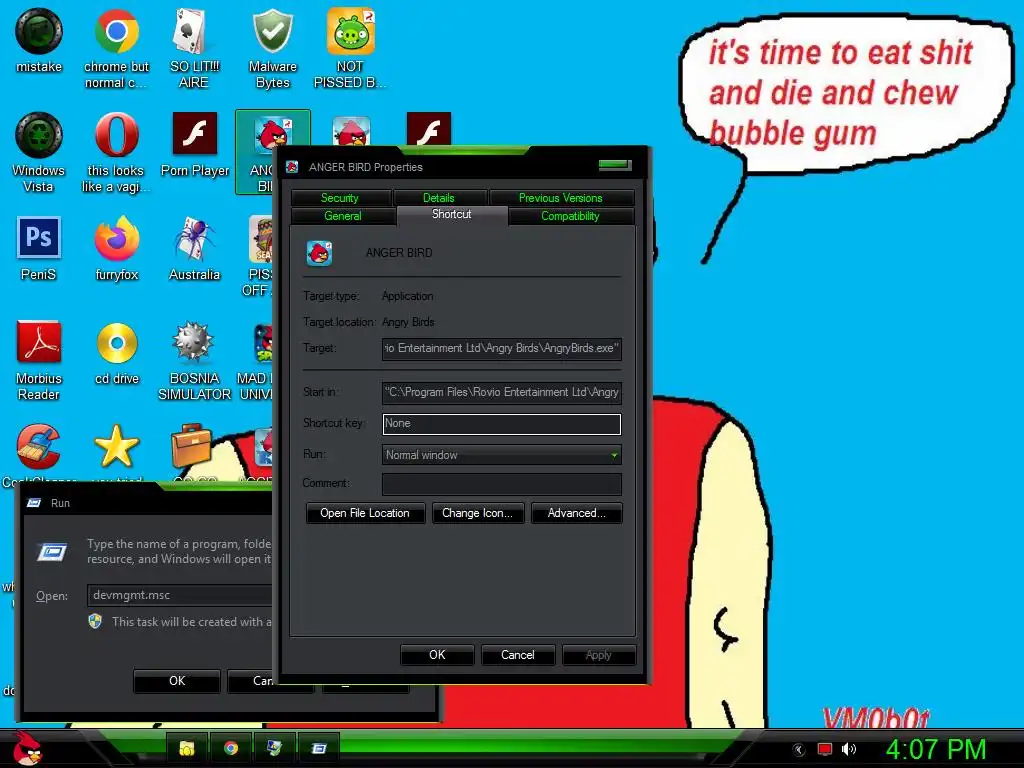The image size is (1024, 768).
Task: Click the volume speaker tray icon
Action: [848, 749]
